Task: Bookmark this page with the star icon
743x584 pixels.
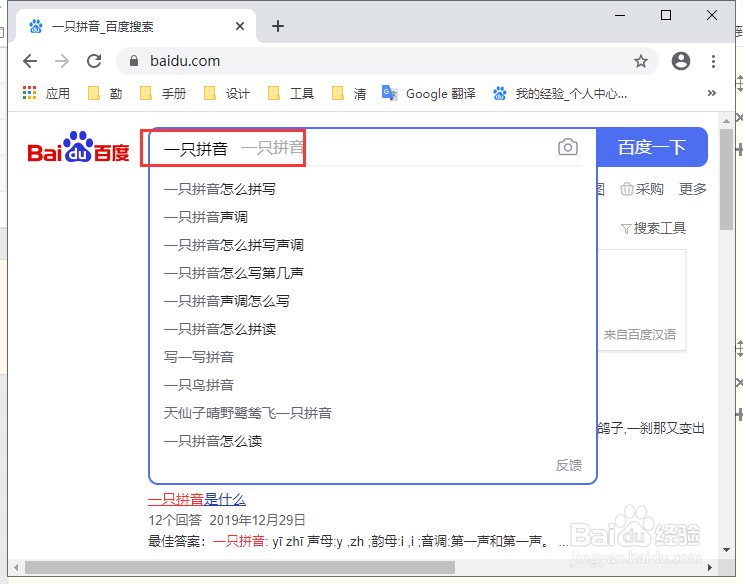Action: click(x=641, y=61)
